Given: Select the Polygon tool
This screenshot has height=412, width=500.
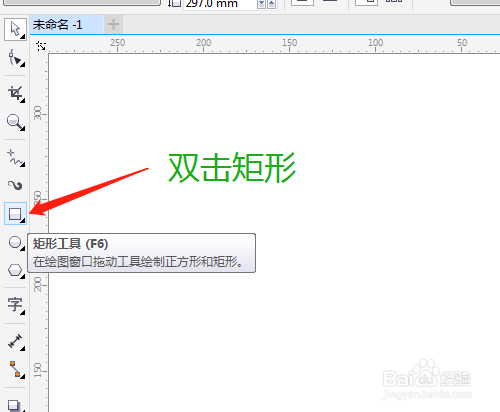Looking at the screenshot, I should click(x=15, y=270).
